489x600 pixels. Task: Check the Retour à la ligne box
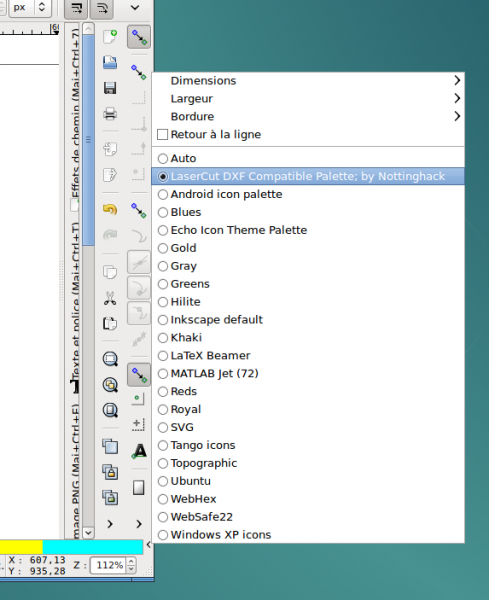(162, 134)
